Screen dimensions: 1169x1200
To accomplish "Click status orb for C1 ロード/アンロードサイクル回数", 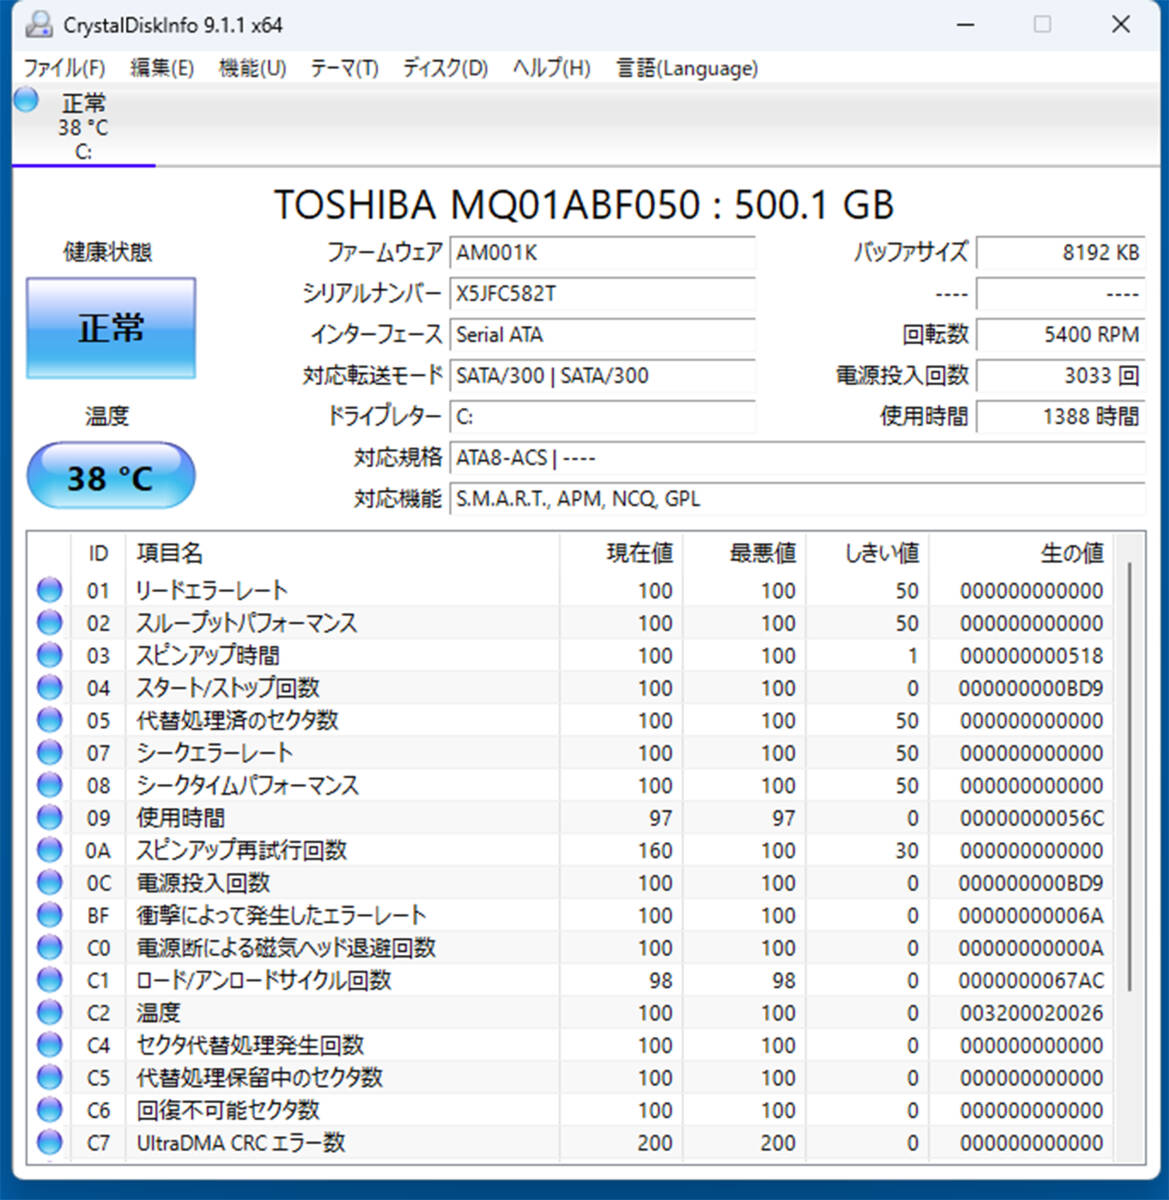I will (49, 980).
